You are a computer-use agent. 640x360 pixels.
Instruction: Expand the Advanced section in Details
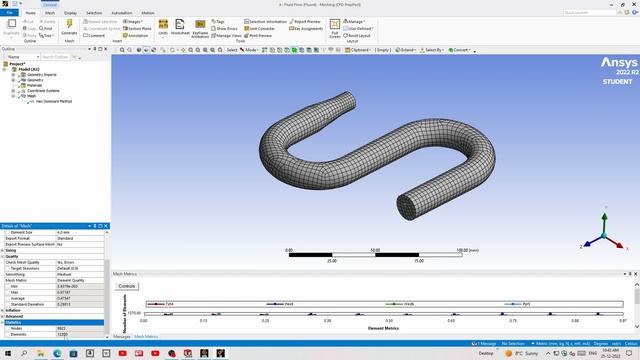coord(2,317)
